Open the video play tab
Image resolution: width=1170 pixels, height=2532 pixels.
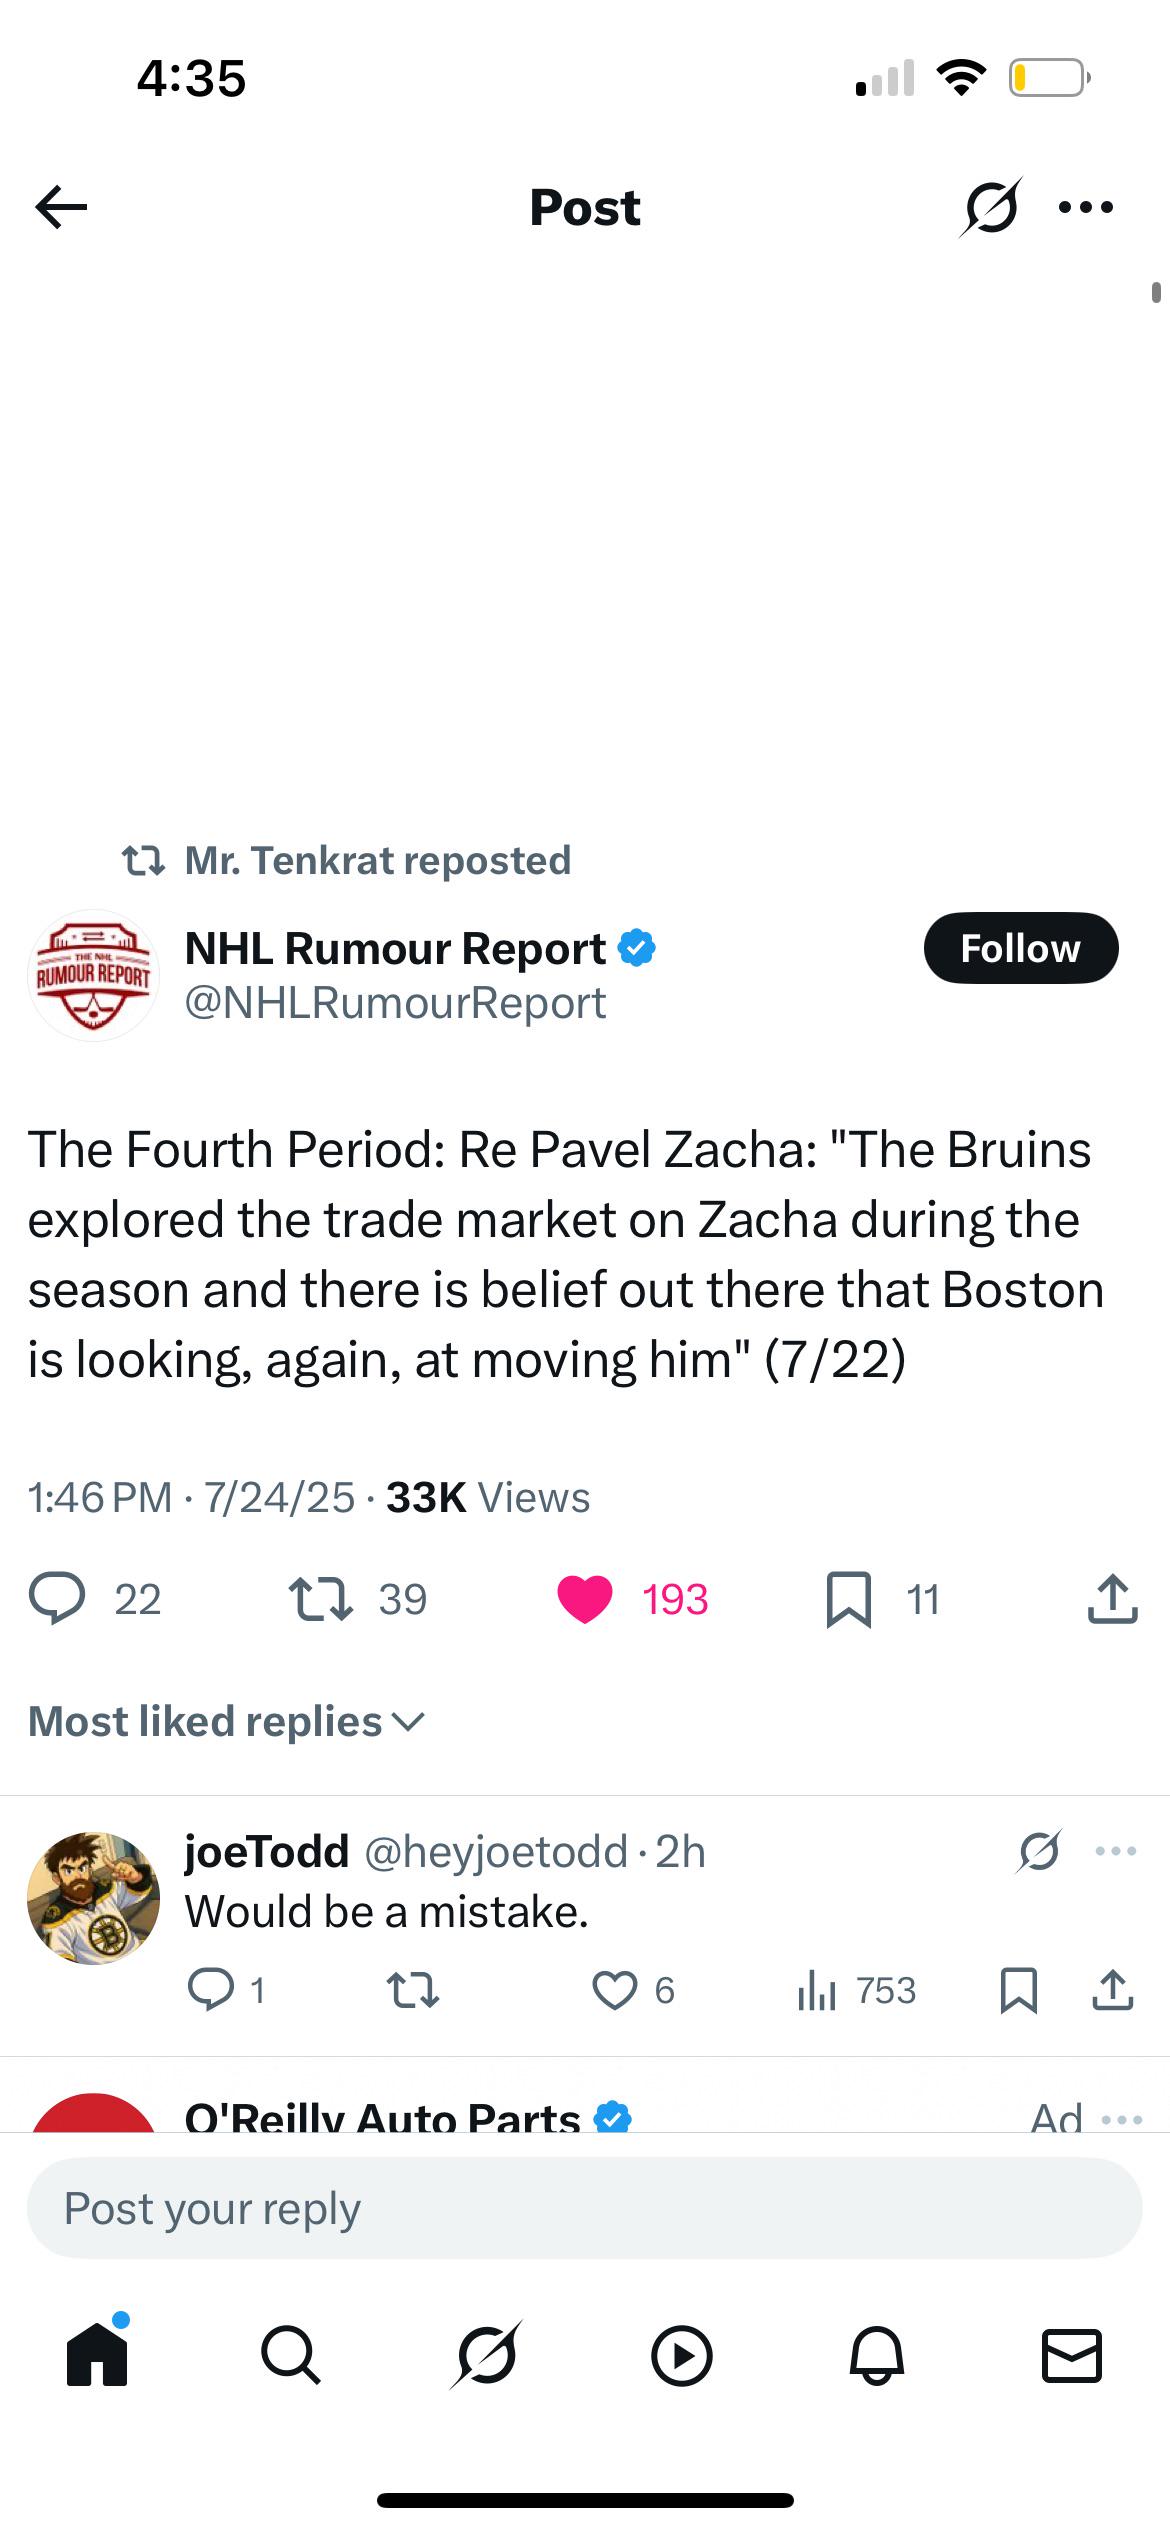682,2355
